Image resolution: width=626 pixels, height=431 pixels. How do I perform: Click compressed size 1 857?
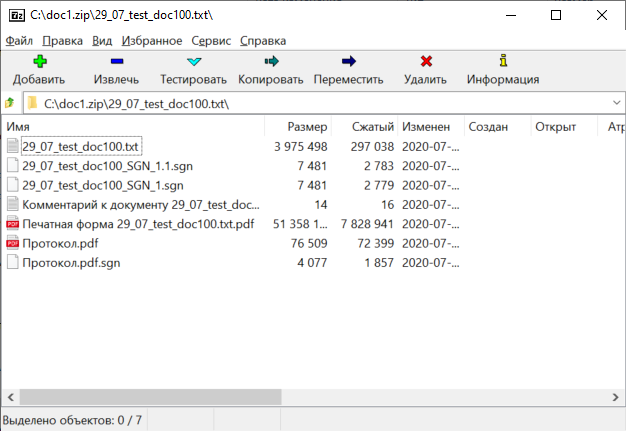pyautogui.click(x=379, y=263)
